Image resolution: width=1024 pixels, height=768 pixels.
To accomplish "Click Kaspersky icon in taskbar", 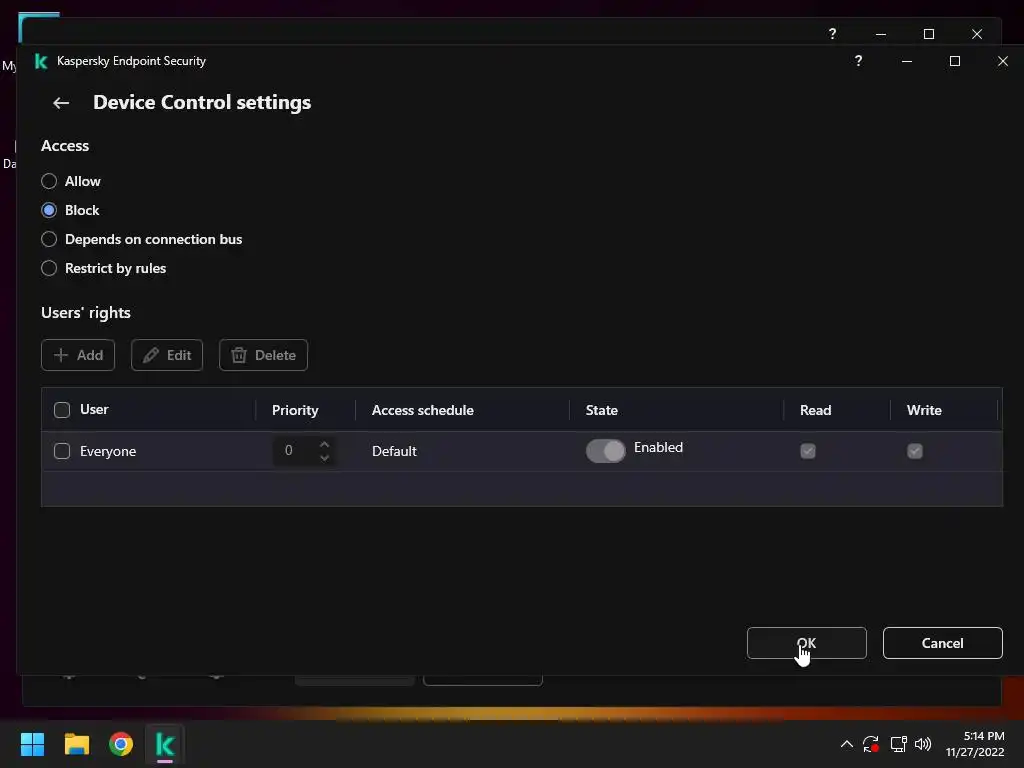I will click(x=165, y=744).
